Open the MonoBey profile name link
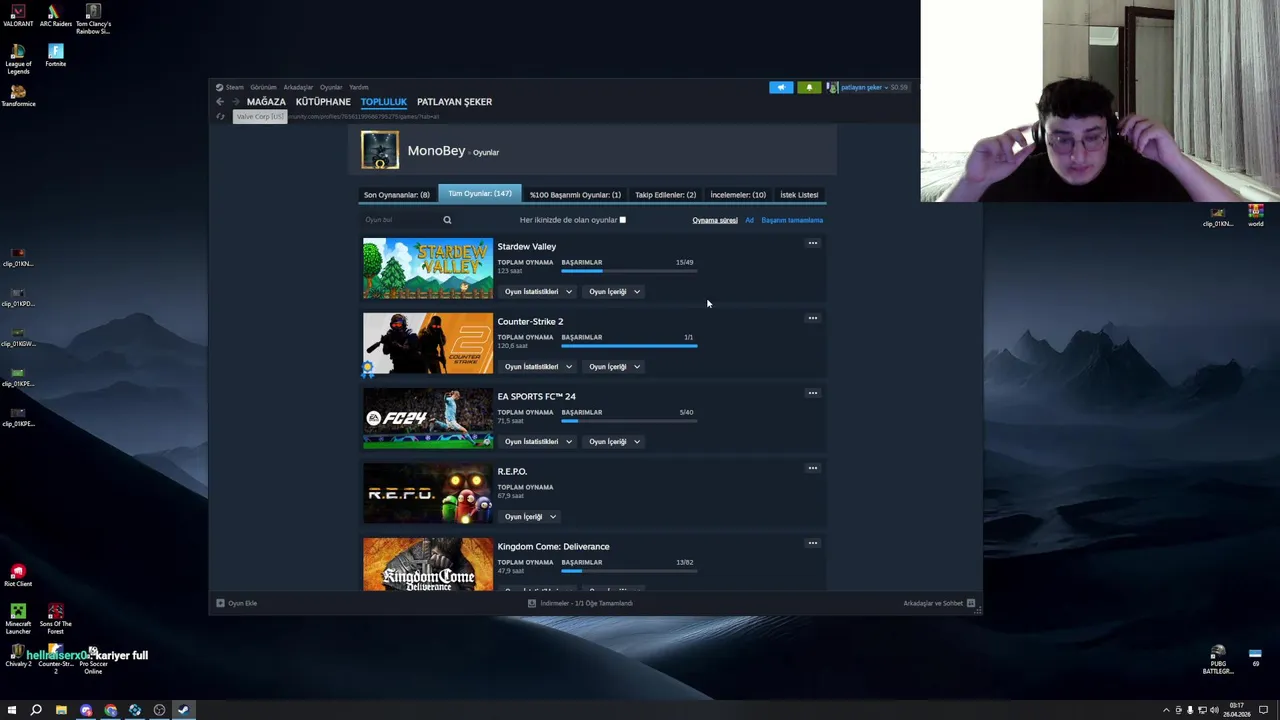Screen dimensions: 1280x720 click(x=436, y=151)
